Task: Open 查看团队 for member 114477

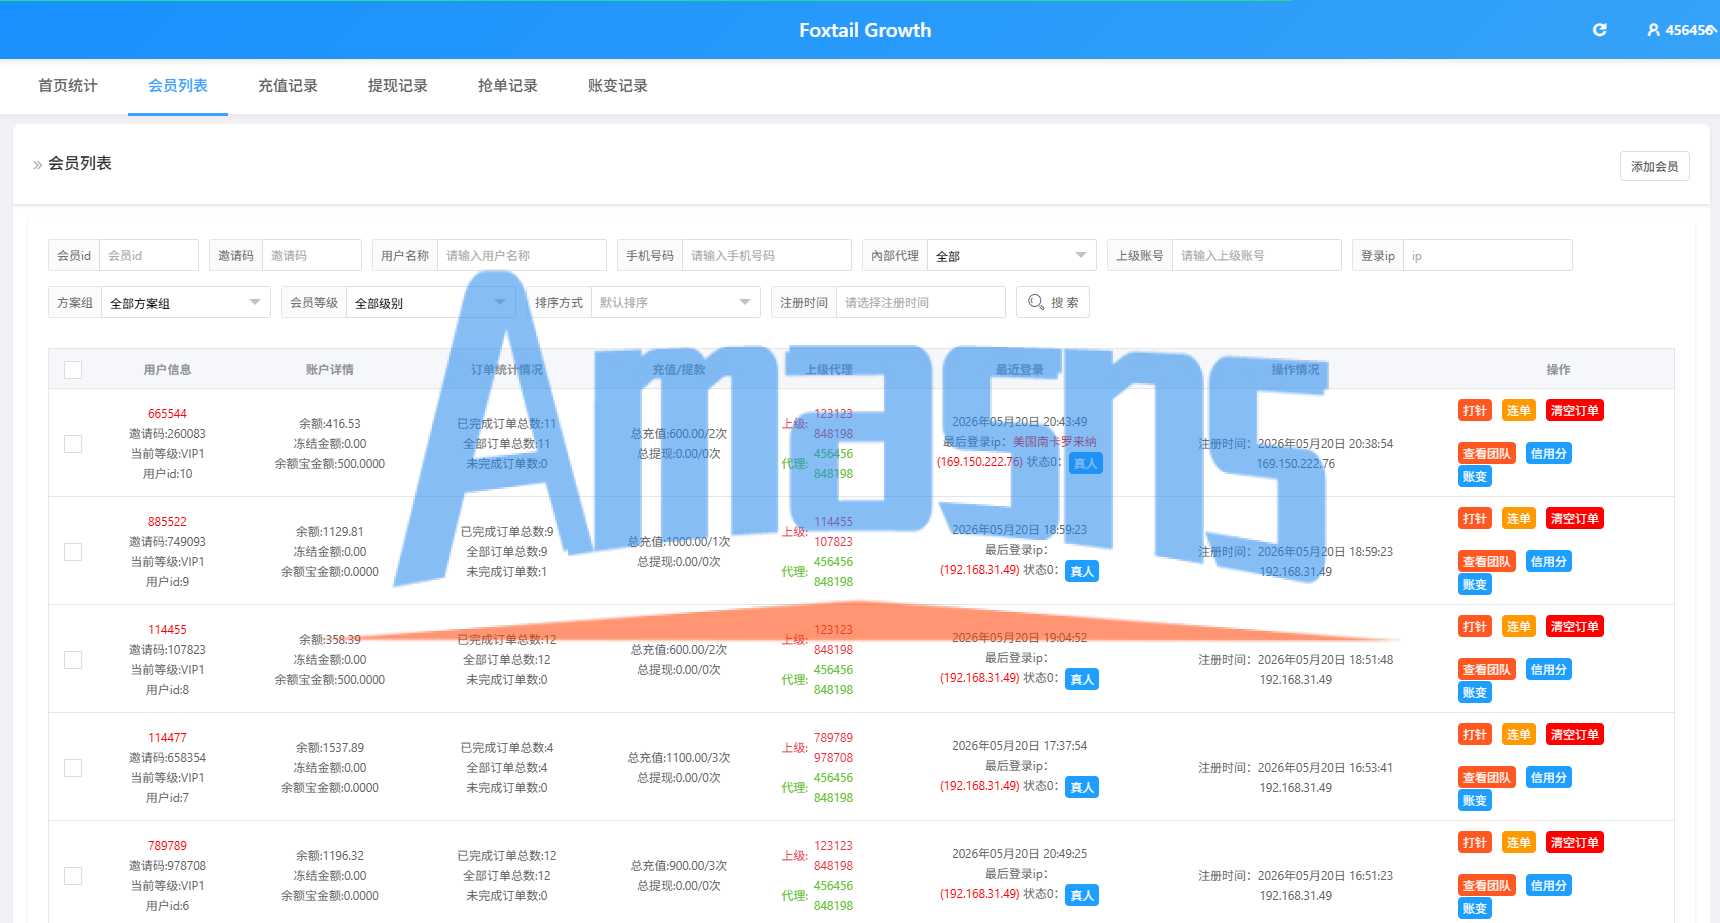Action: coord(1486,778)
